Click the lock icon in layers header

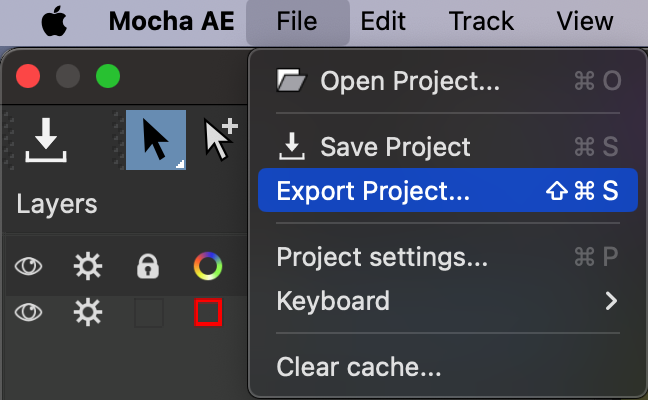tap(148, 267)
